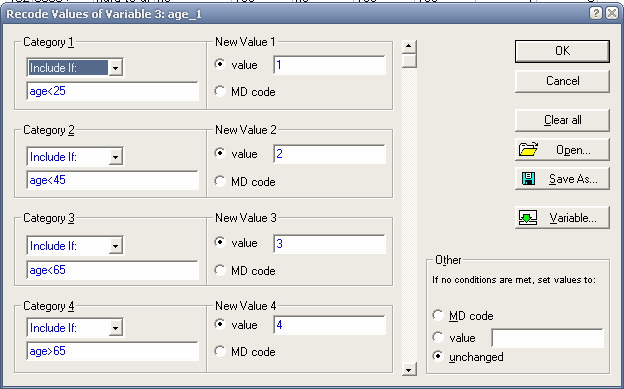Select MD code for New Value 1

220,92
